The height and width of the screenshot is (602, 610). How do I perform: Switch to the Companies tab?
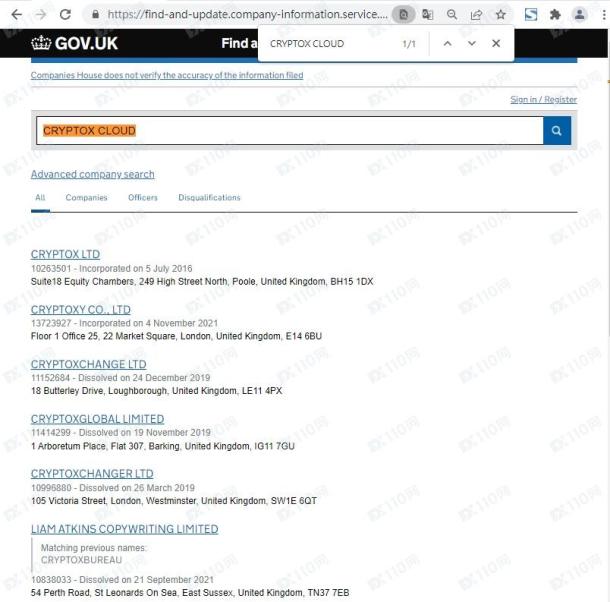(x=86, y=198)
